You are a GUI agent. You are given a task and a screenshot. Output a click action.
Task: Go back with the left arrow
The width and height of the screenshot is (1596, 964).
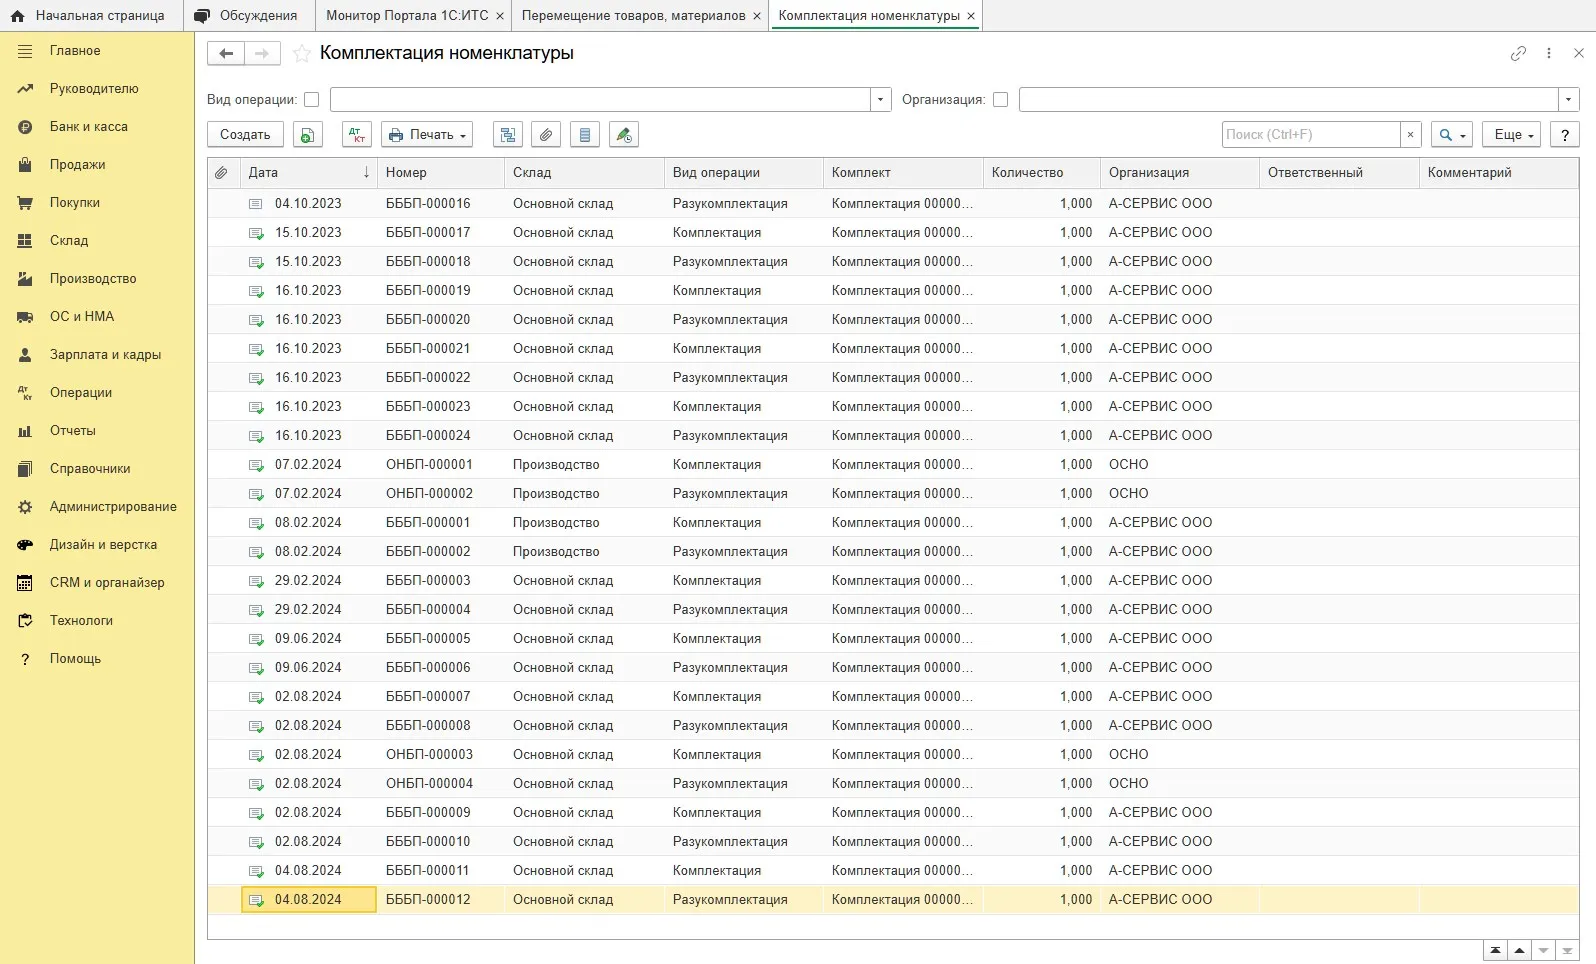pyautogui.click(x=226, y=54)
